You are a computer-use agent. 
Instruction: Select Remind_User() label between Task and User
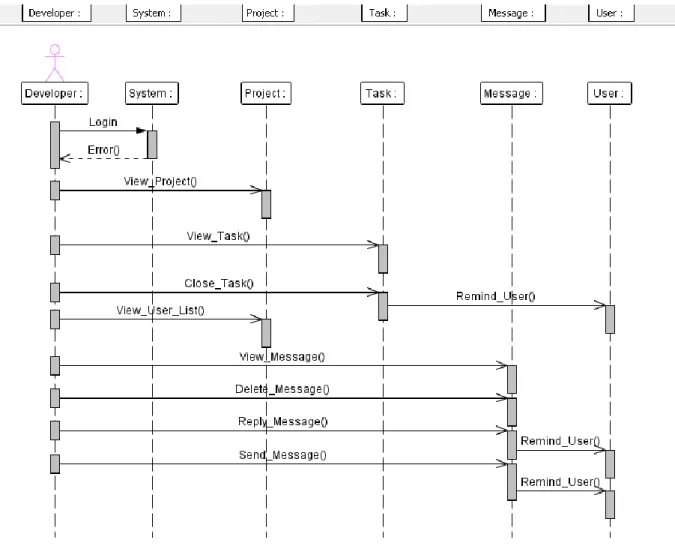tap(495, 296)
